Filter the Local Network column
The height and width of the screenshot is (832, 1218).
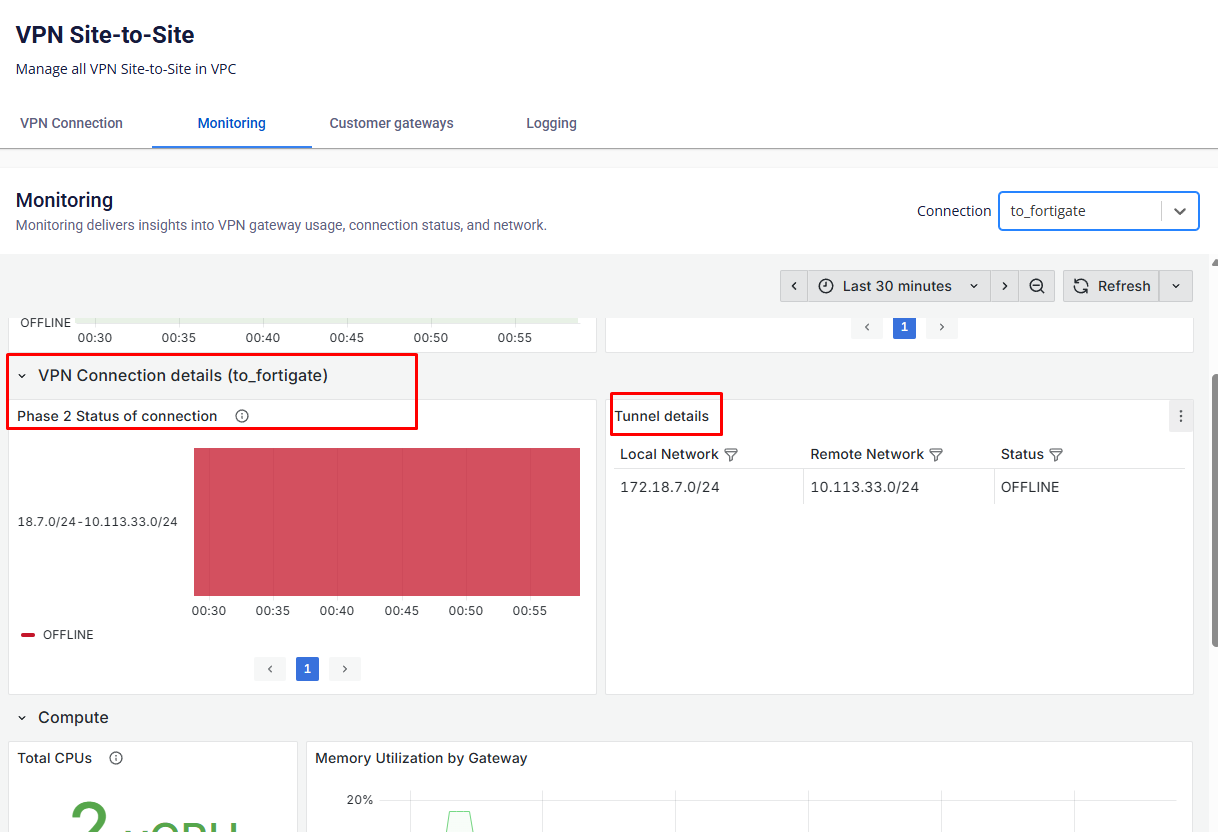(x=731, y=455)
